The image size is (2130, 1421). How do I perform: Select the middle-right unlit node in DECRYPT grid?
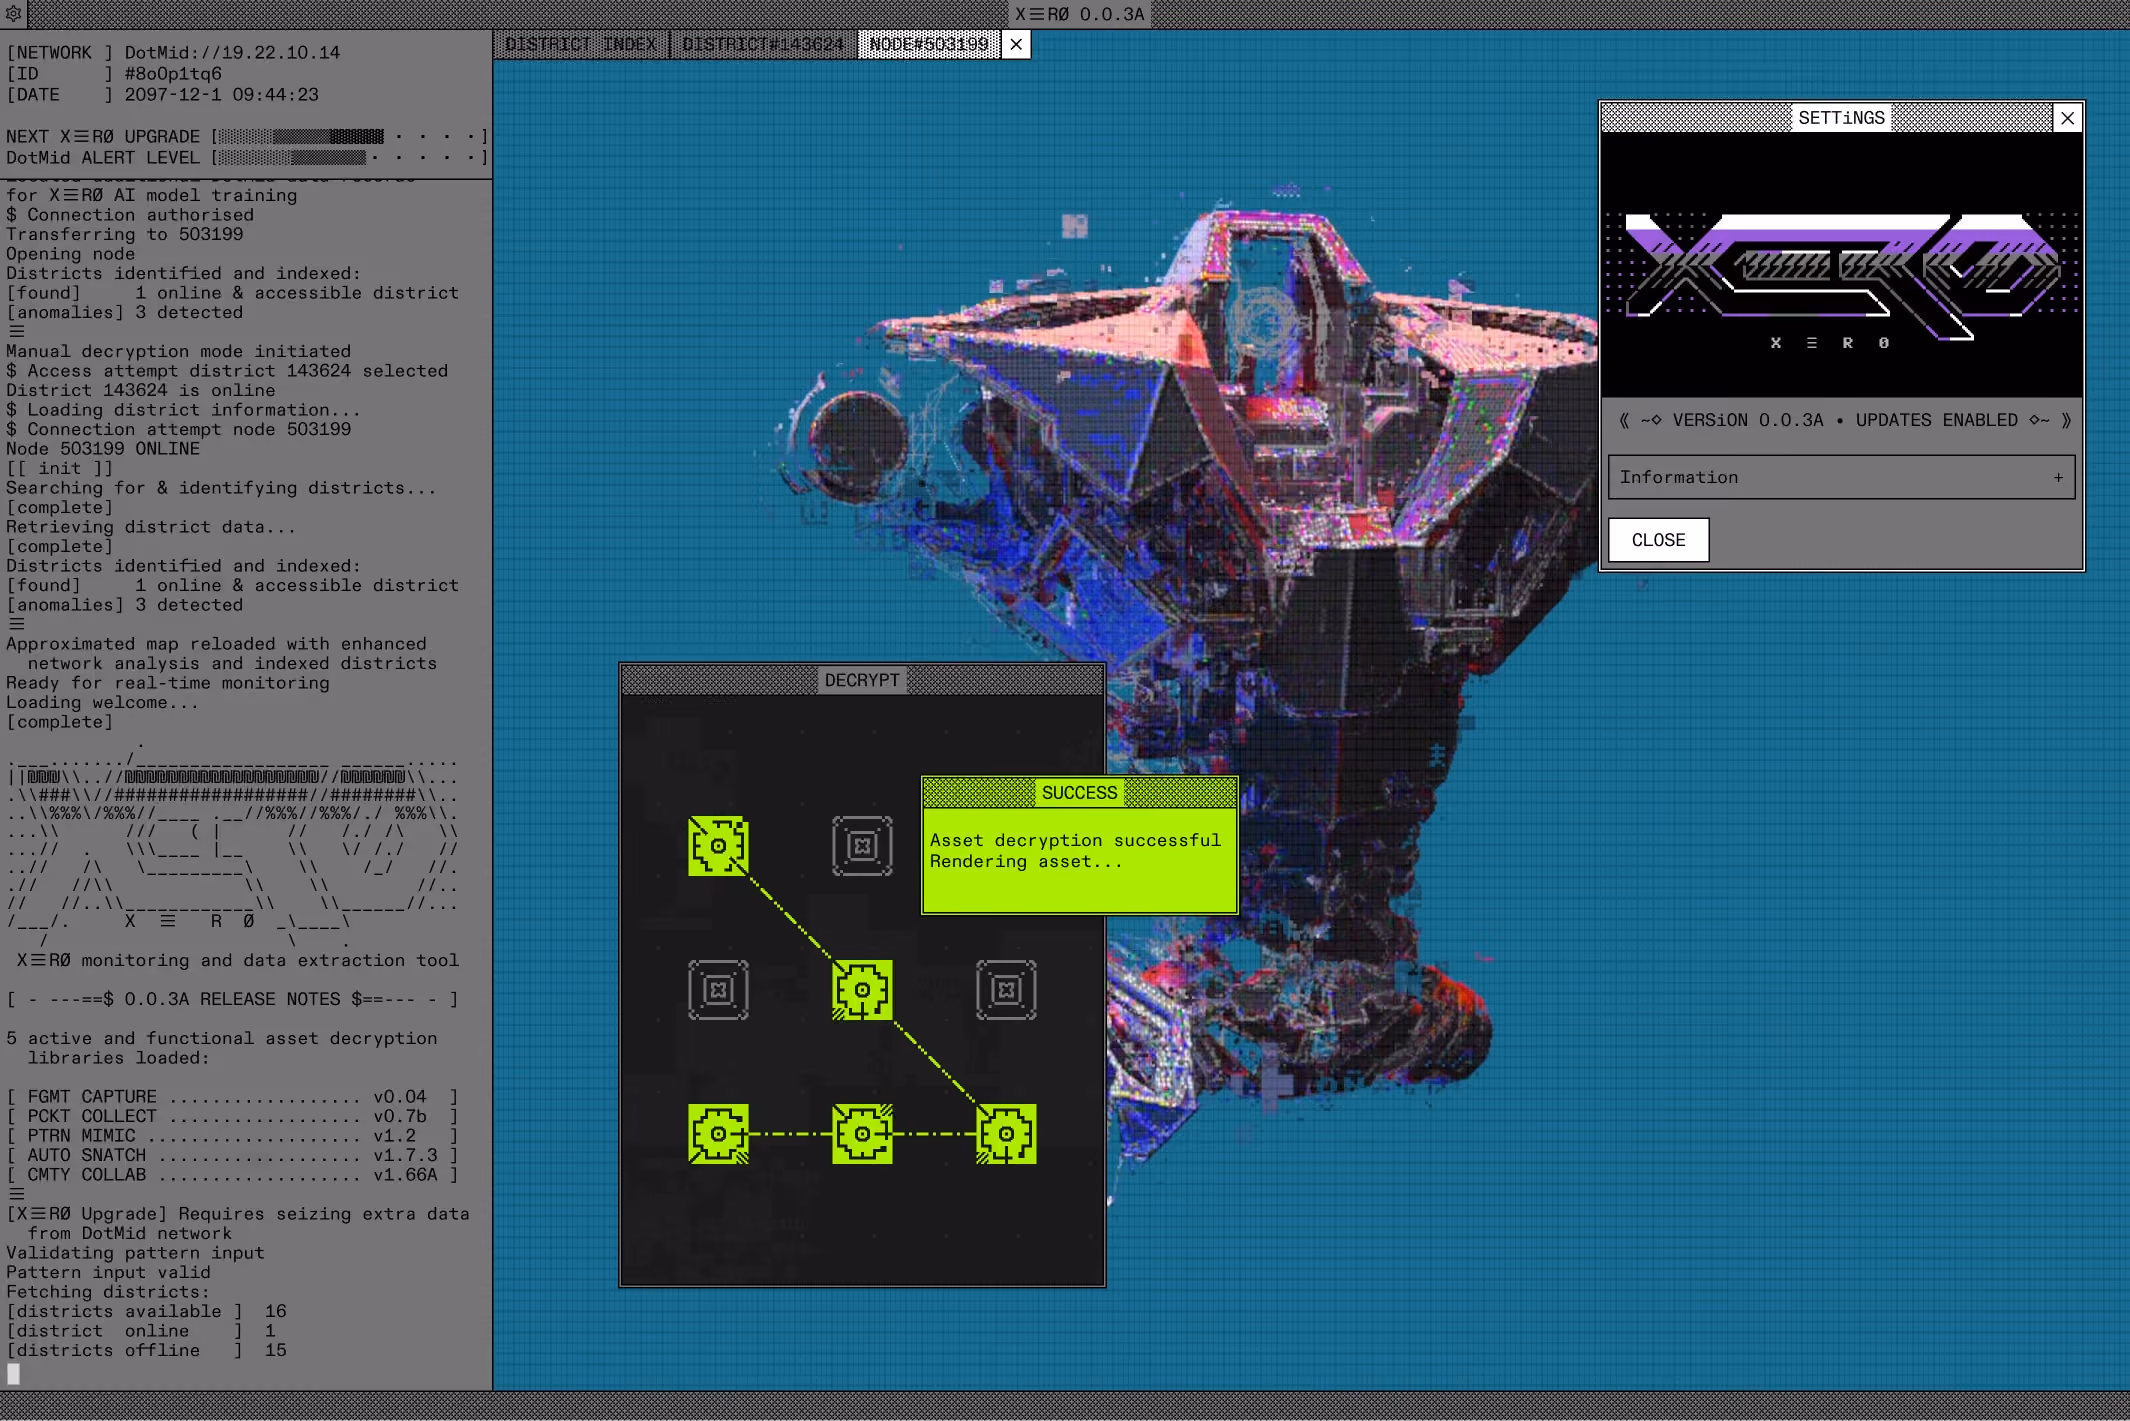(1006, 990)
